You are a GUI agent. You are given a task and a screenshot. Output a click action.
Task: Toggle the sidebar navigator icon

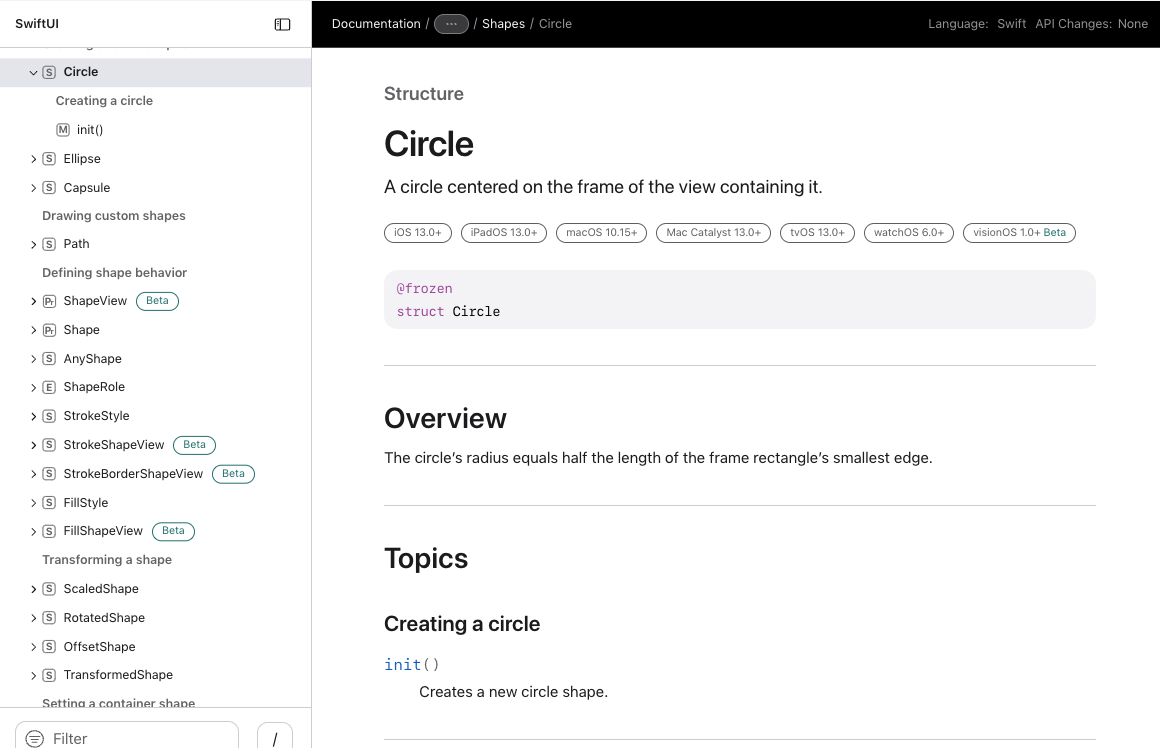282,24
